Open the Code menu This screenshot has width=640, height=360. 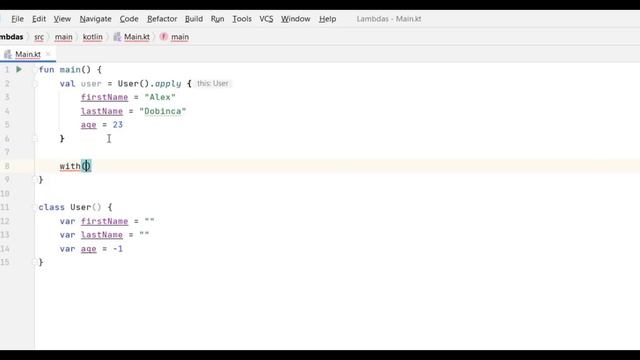point(129,19)
